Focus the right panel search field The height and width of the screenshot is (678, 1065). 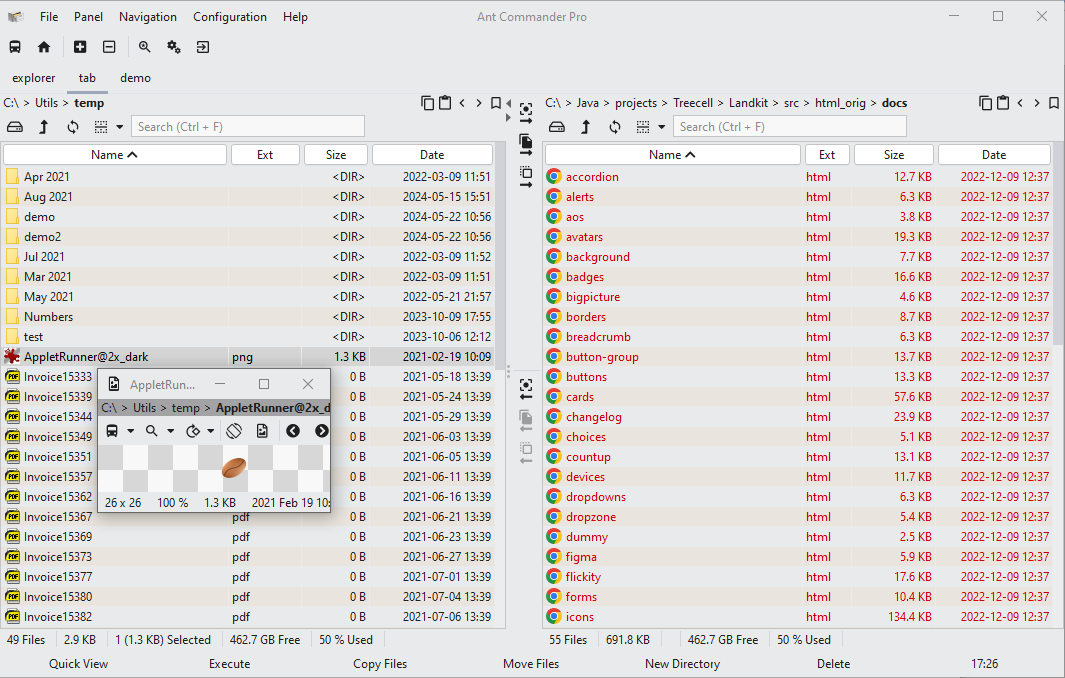[790, 127]
